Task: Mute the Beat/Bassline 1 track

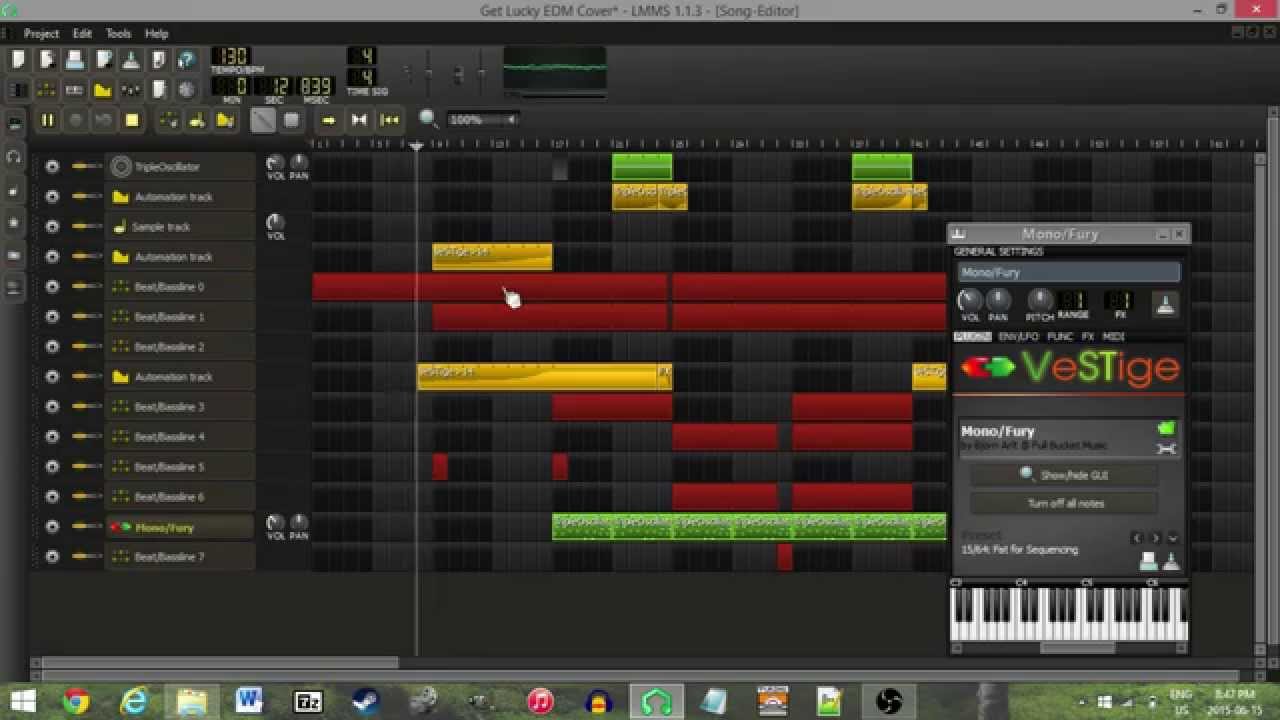Action: point(79,317)
